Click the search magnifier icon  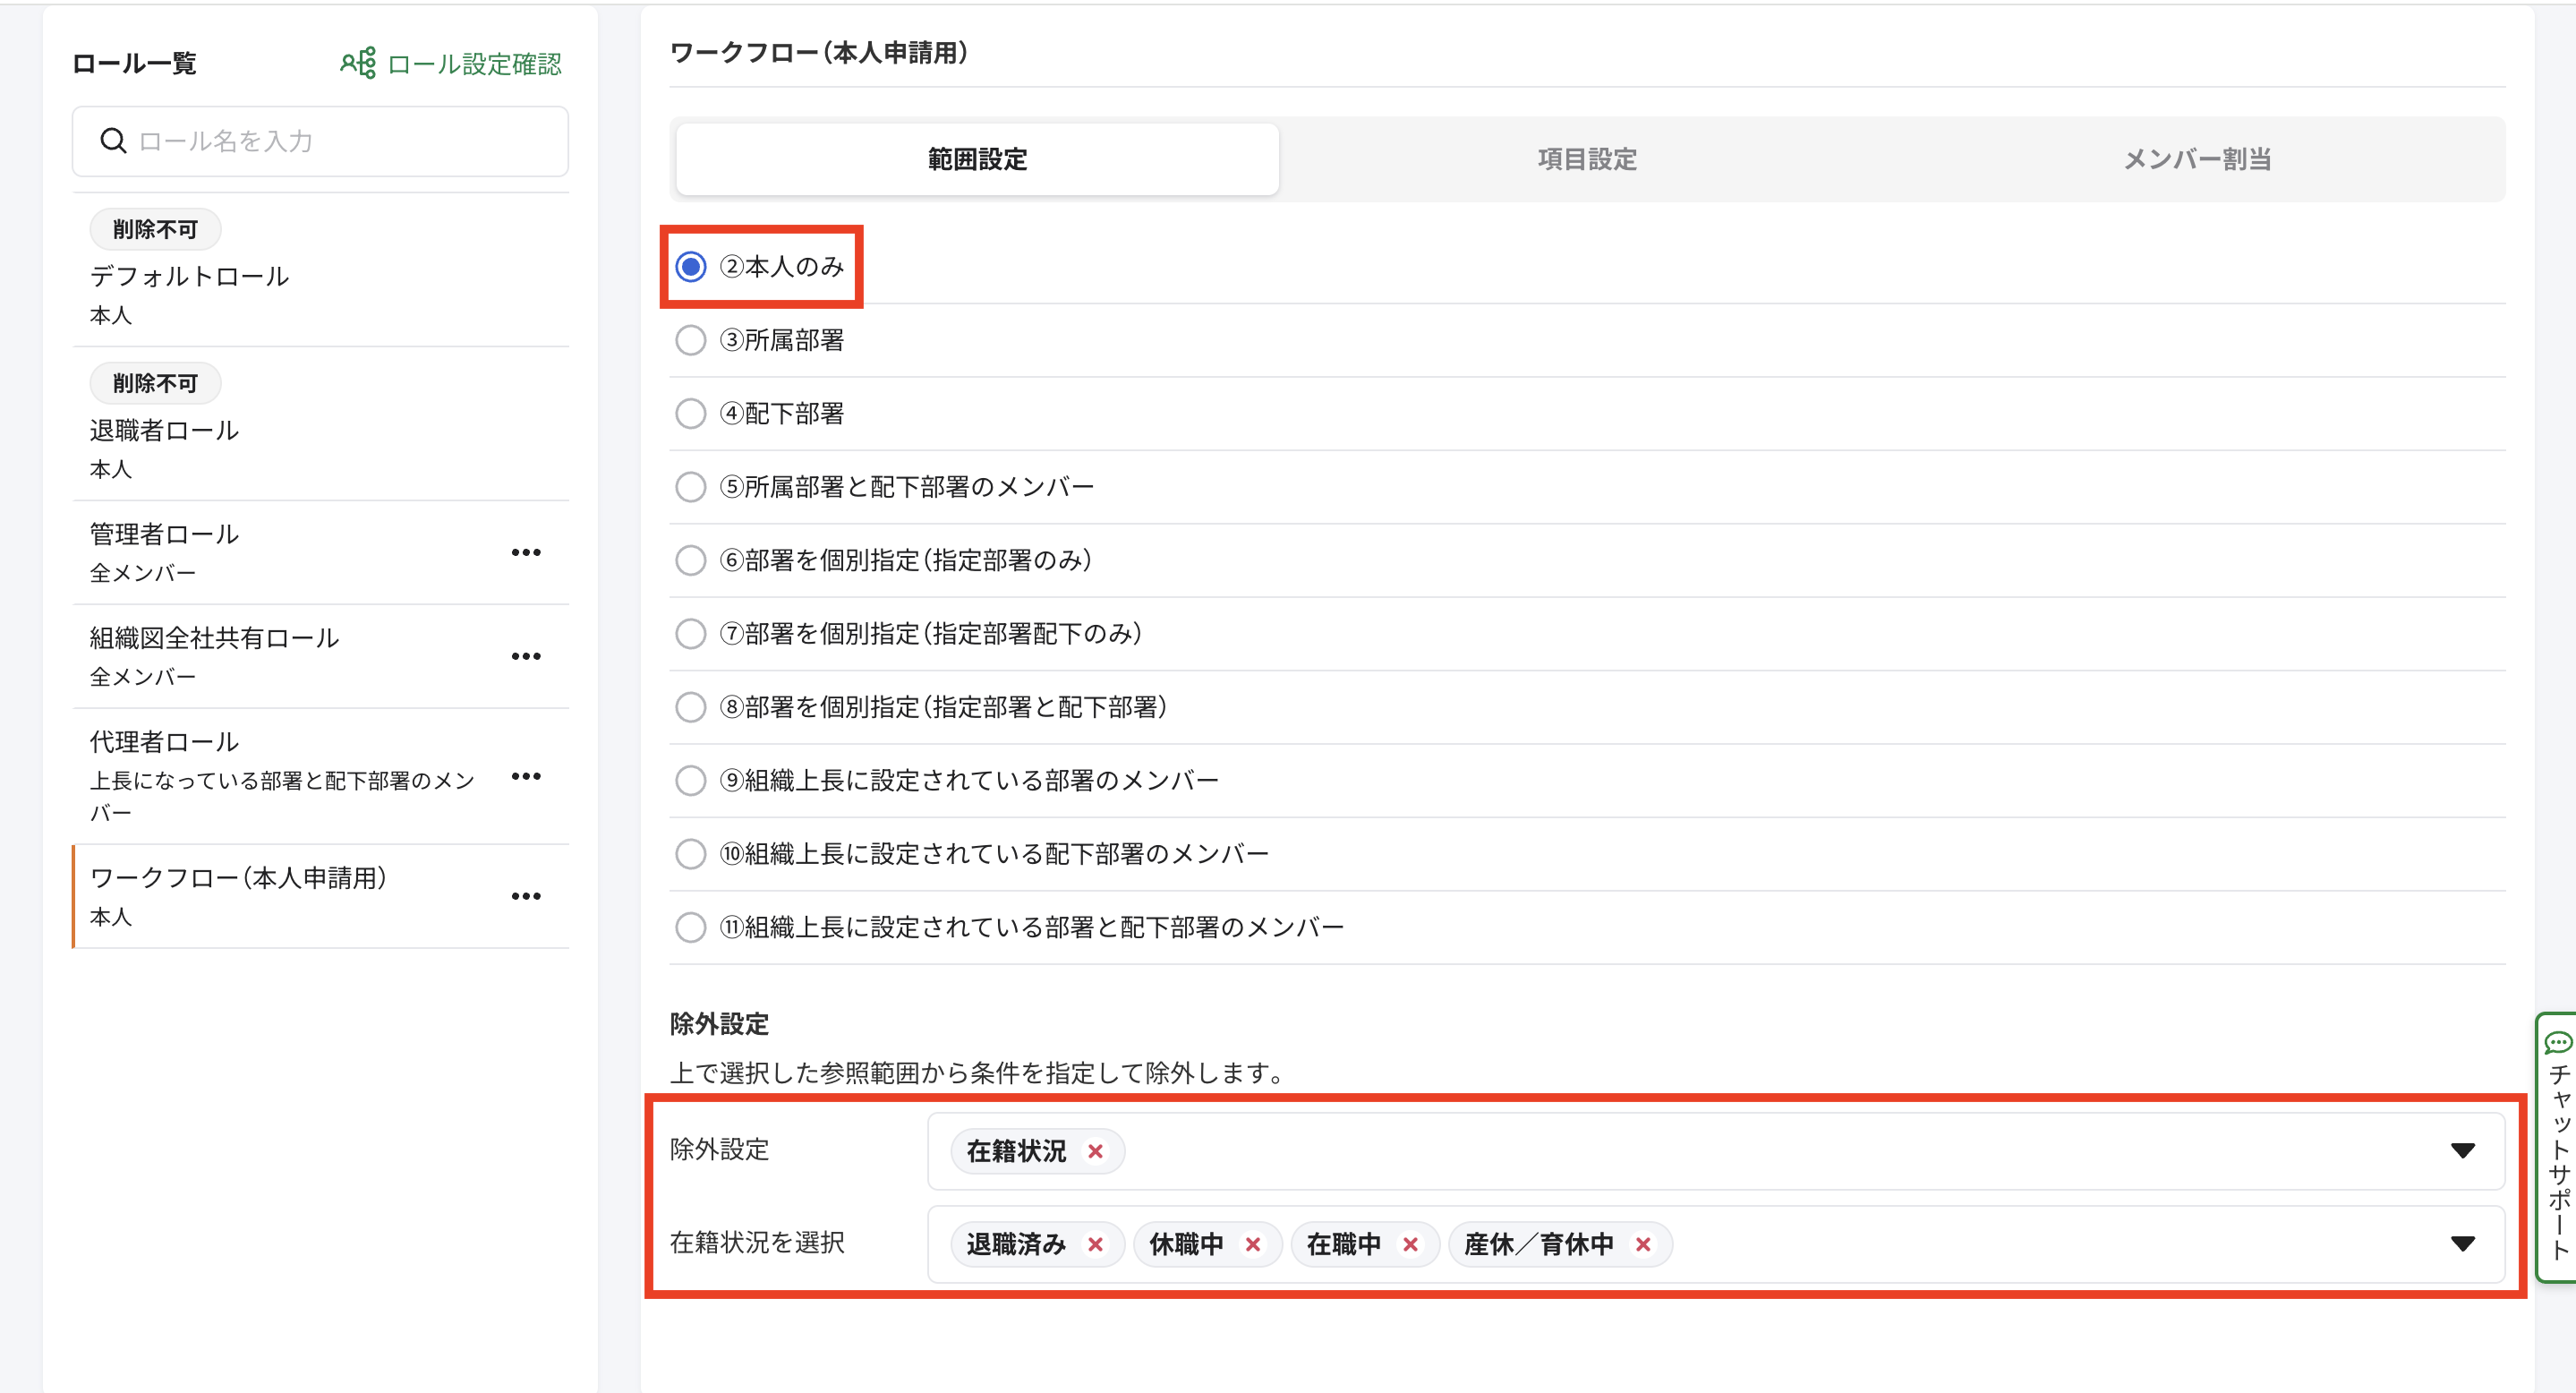pos(114,141)
